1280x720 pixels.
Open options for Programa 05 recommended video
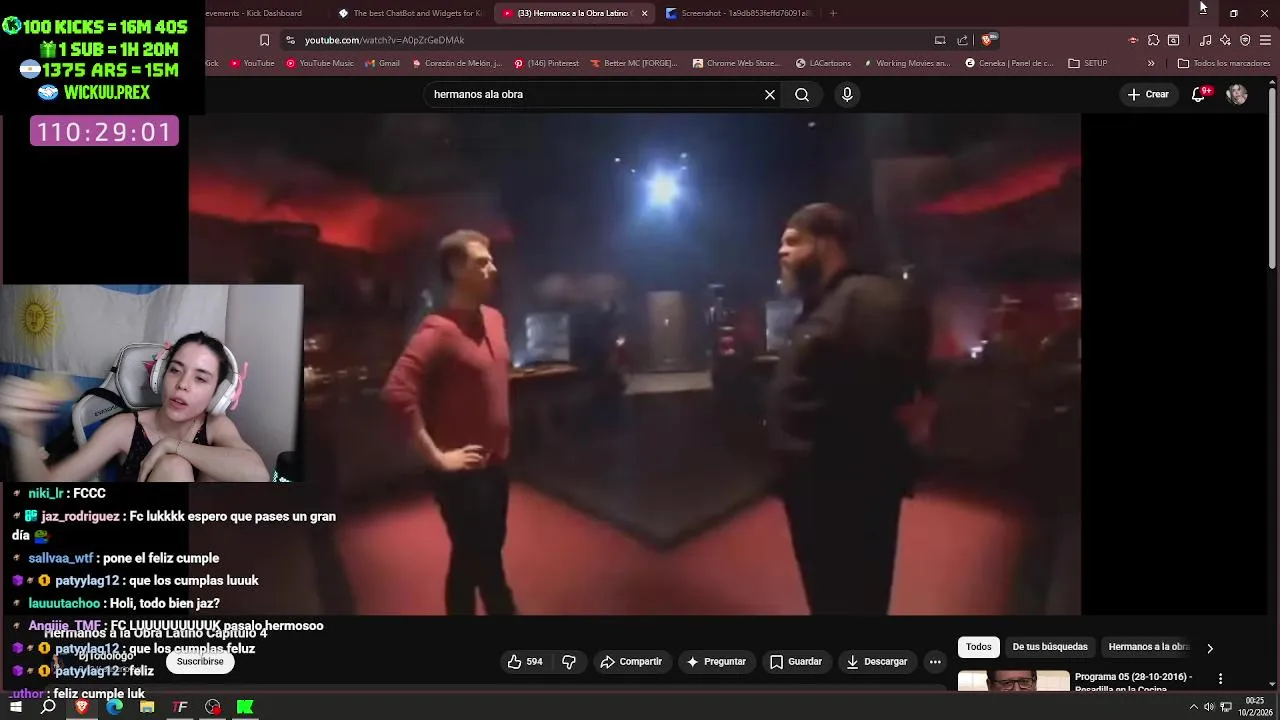click(x=1220, y=679)
